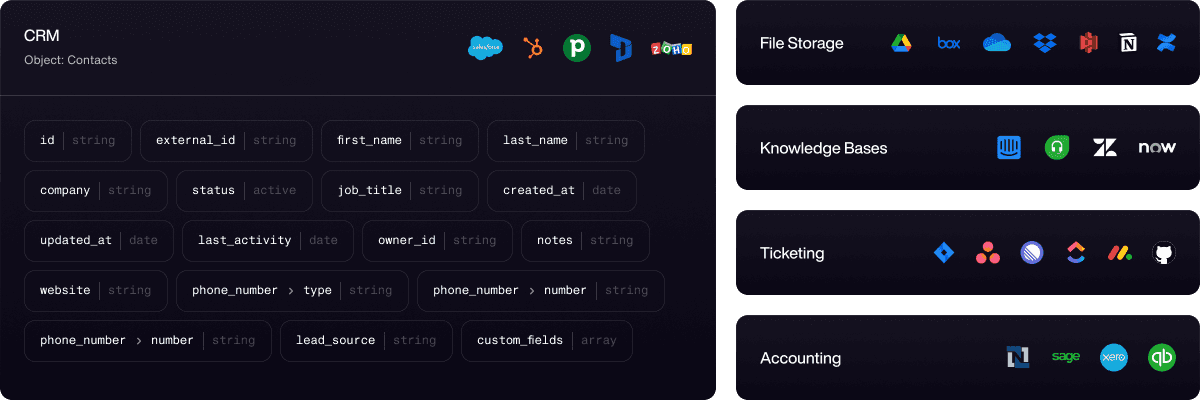Select the Knowledge Bases category
This screenshot has width=1200, height=400.
coord(823,148)
